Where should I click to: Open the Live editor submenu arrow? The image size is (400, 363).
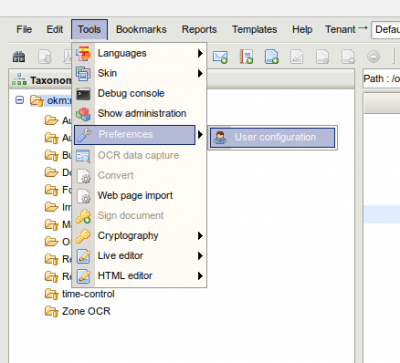[200, 256]
